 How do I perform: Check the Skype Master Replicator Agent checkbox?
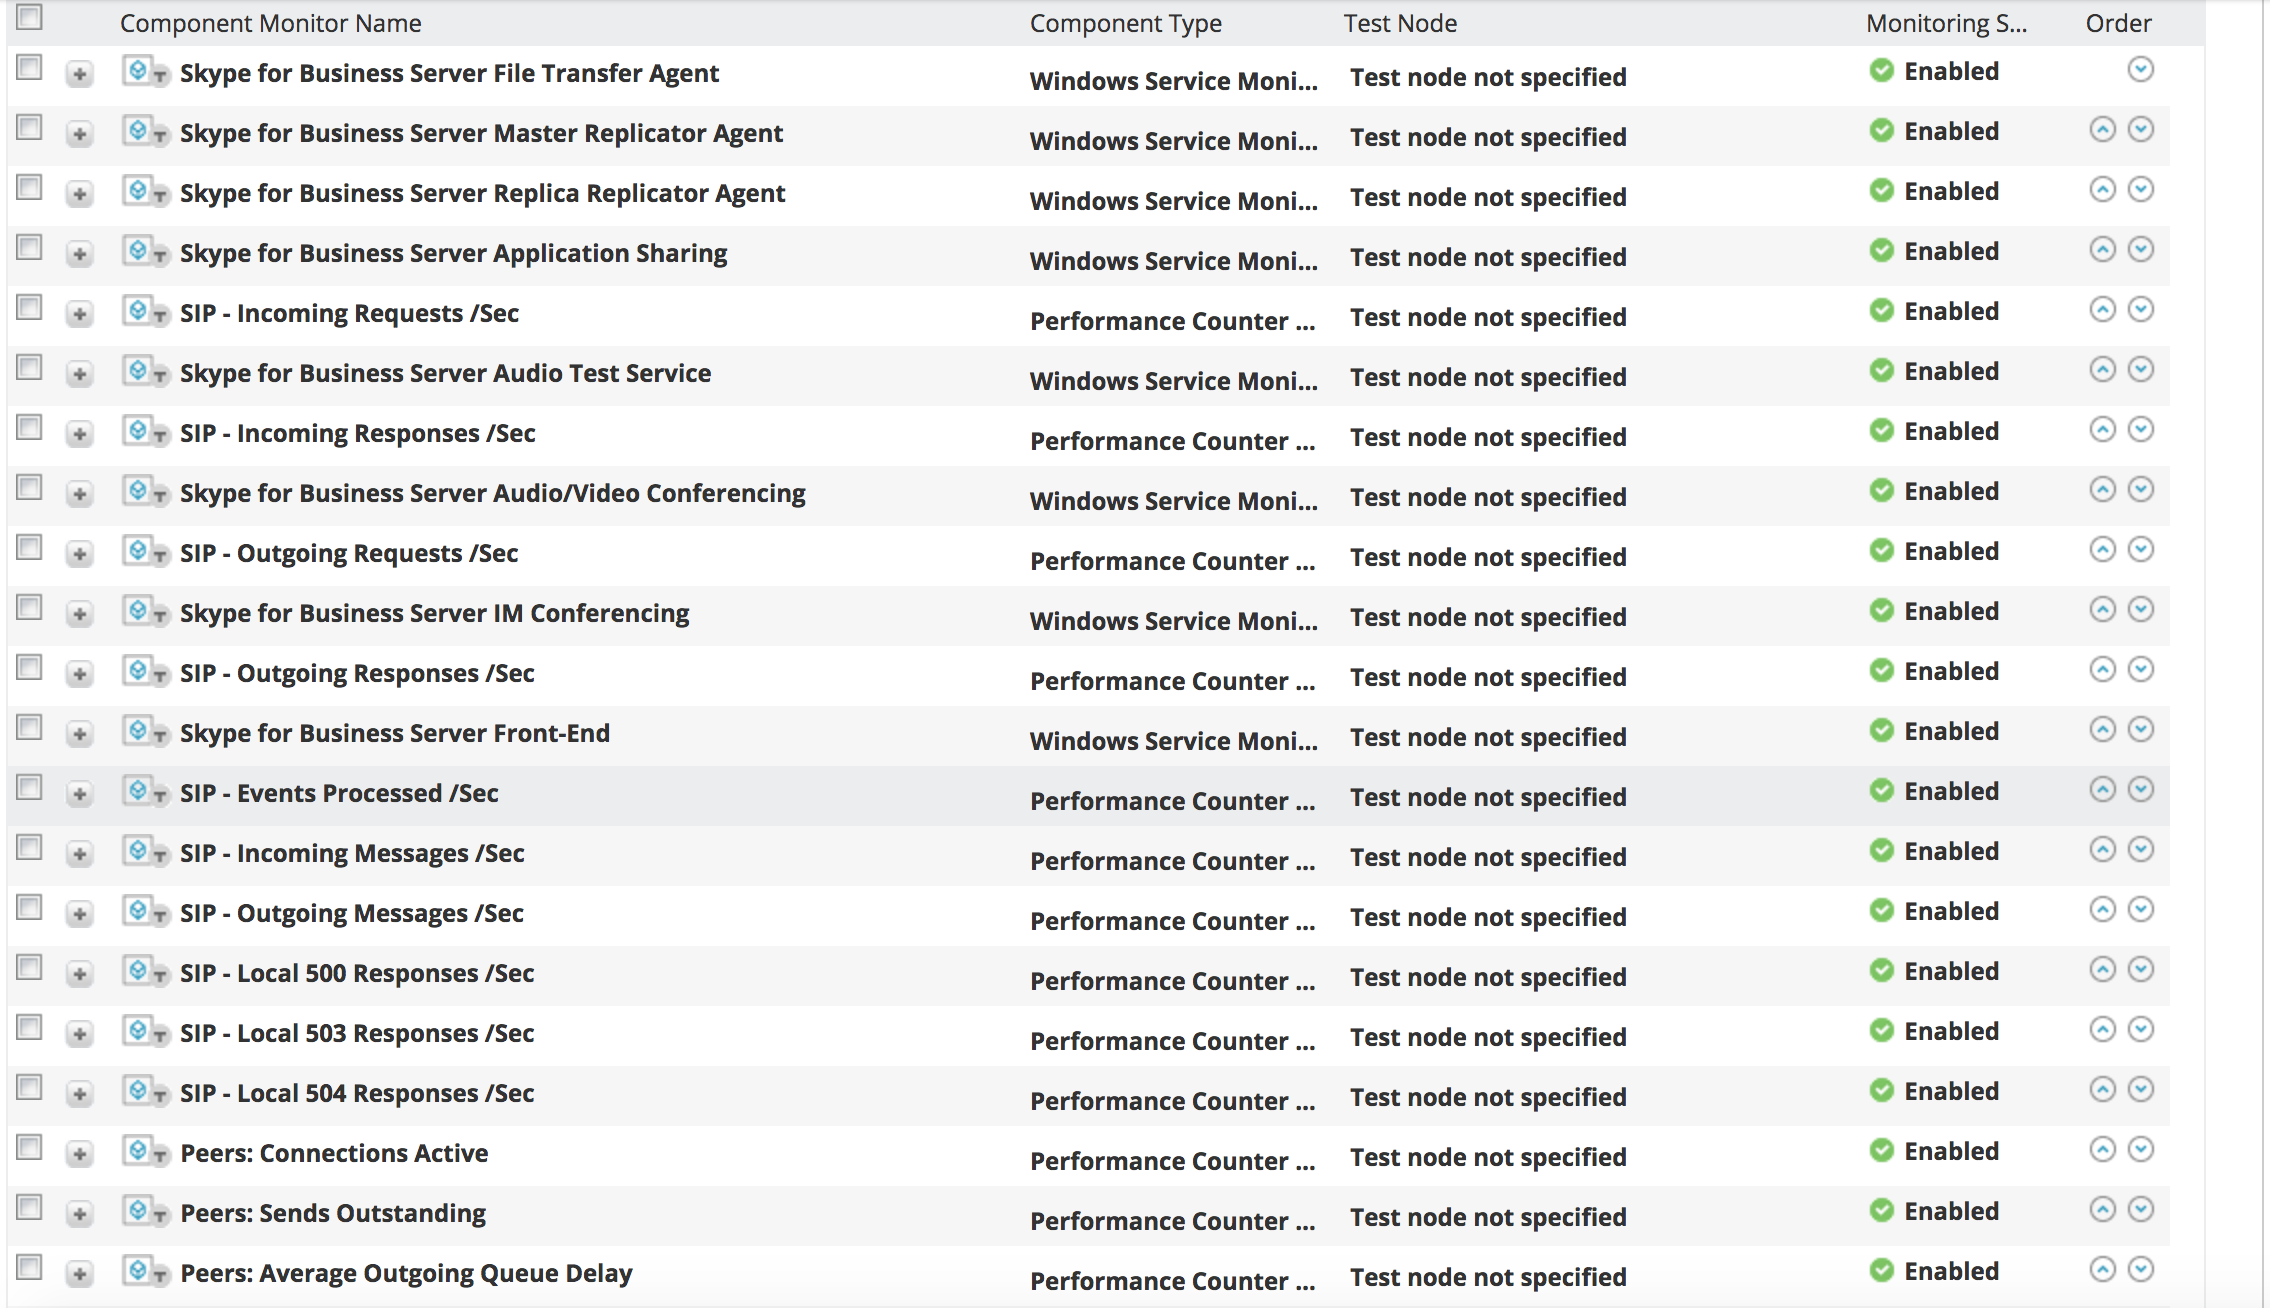[x=30, y=128]
